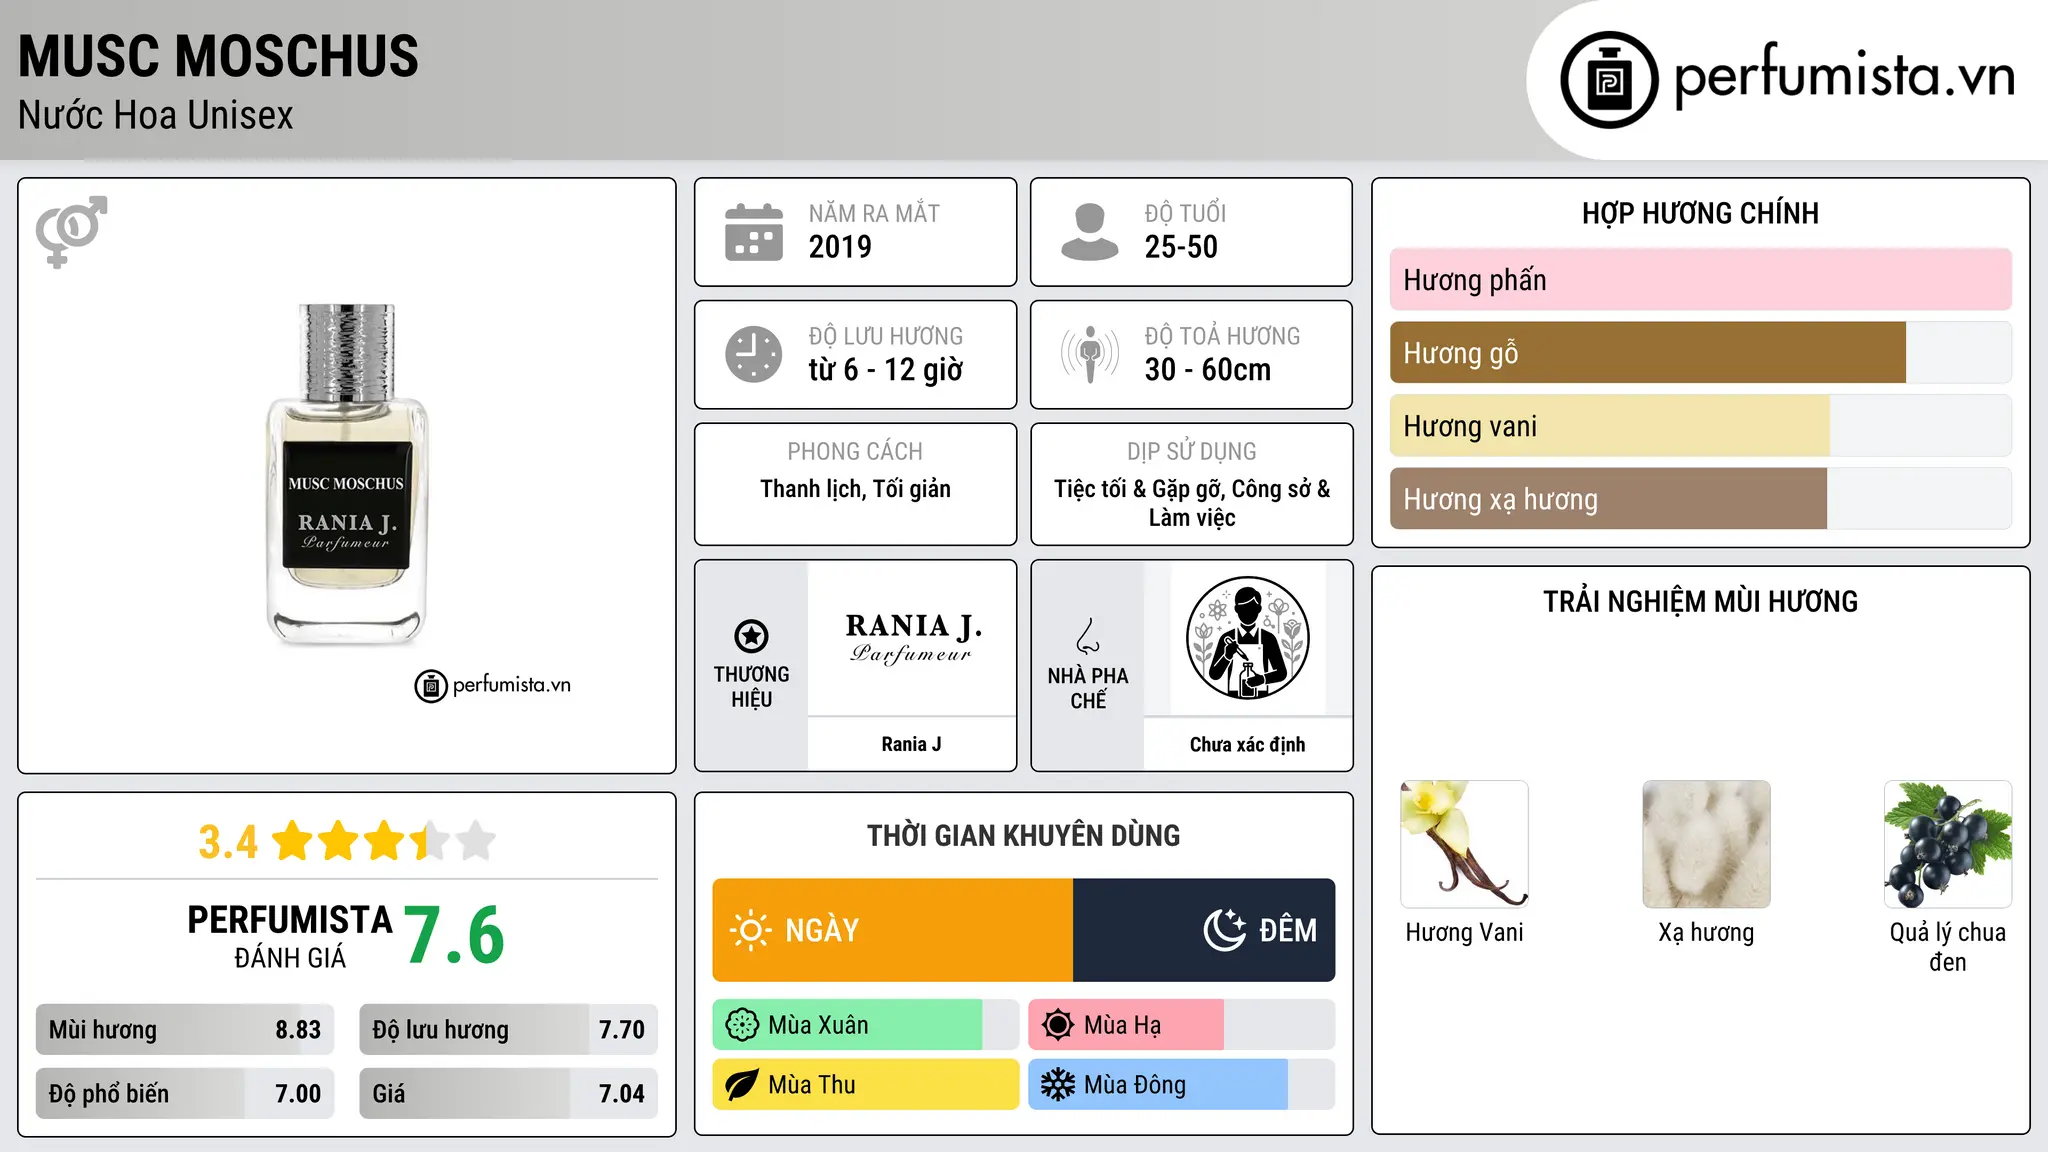Click the sun icon in Ngày bar
Screen dimensions: 2048x1152
pyautogui.click(x=750, y=930)
